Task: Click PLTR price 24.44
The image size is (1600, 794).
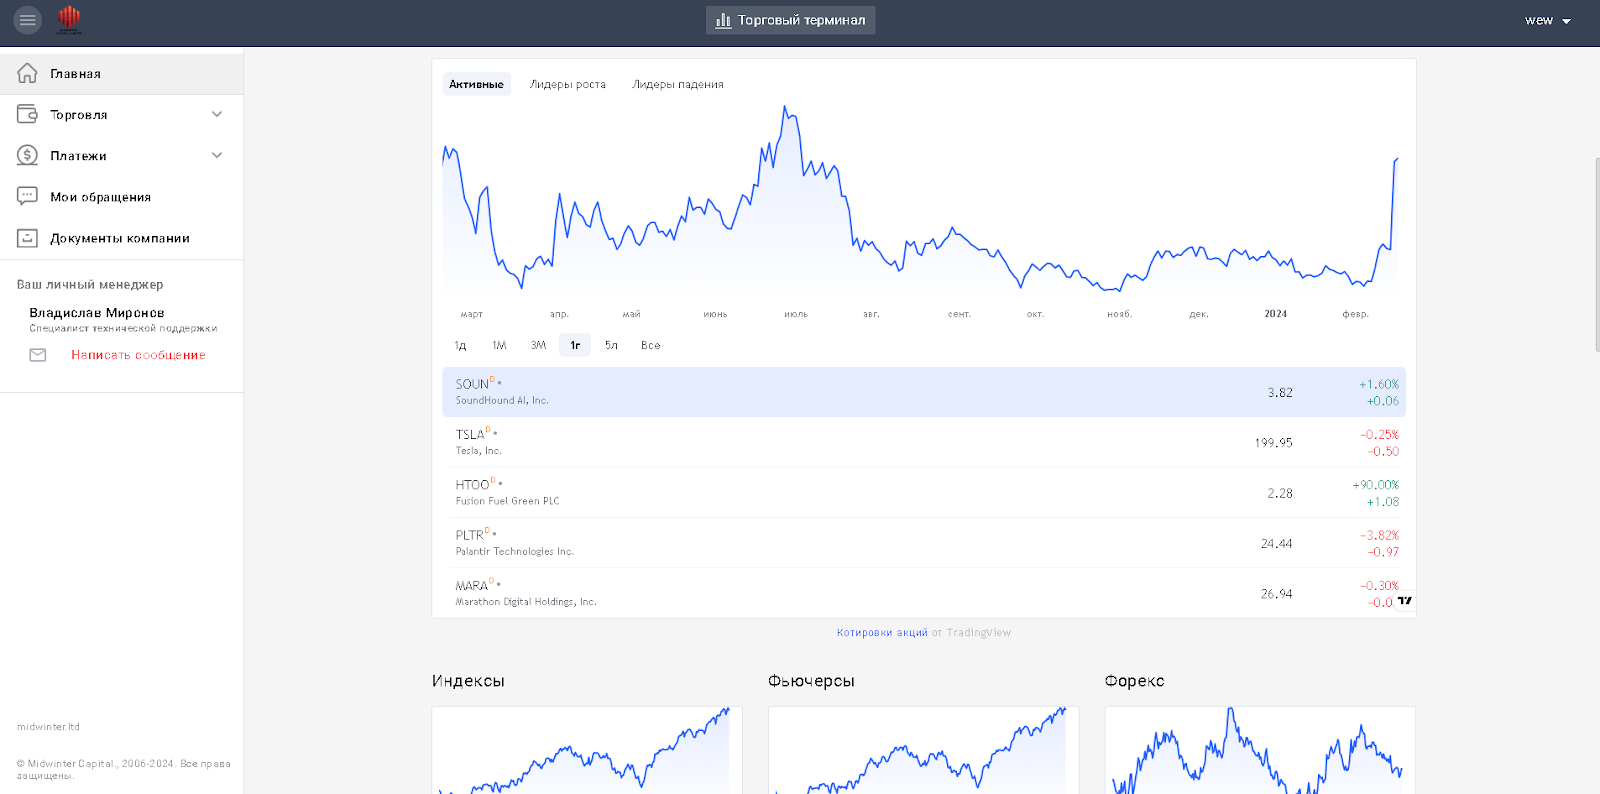Action: coord(1277,544)
